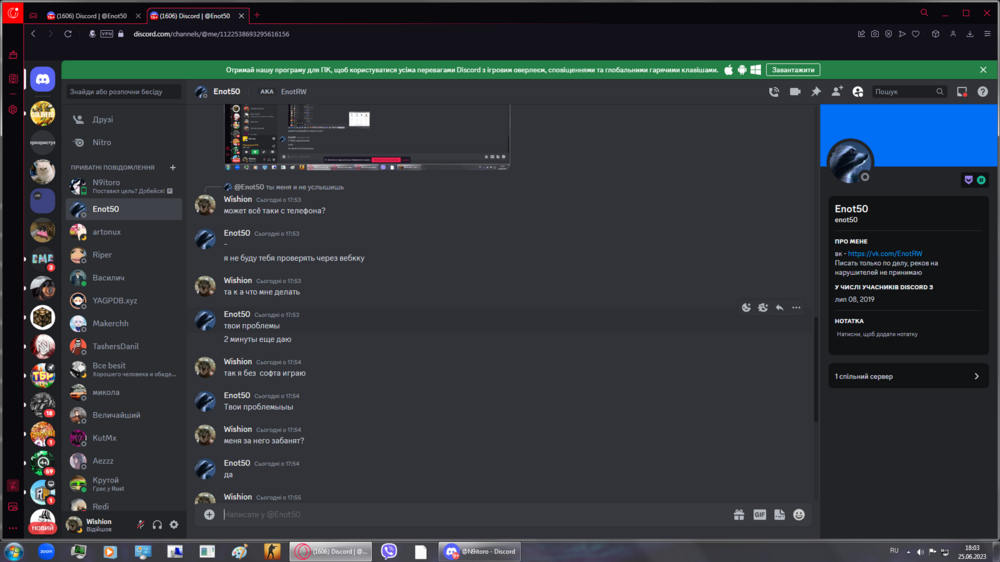Screen dimensions: 1000x562
Task: Click the Apple download icon in banner
Action: tap(728, 70)
